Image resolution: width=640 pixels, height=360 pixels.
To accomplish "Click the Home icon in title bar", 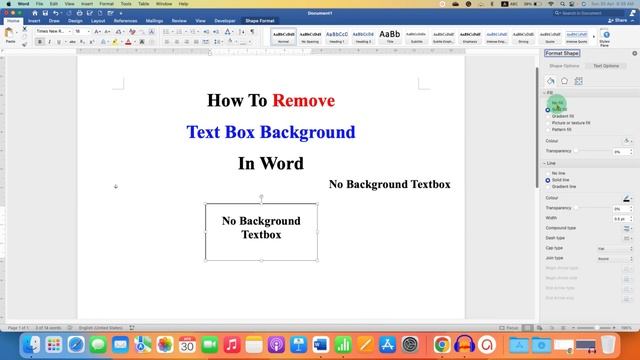I will pyautogui.click(x=35, y=13).
